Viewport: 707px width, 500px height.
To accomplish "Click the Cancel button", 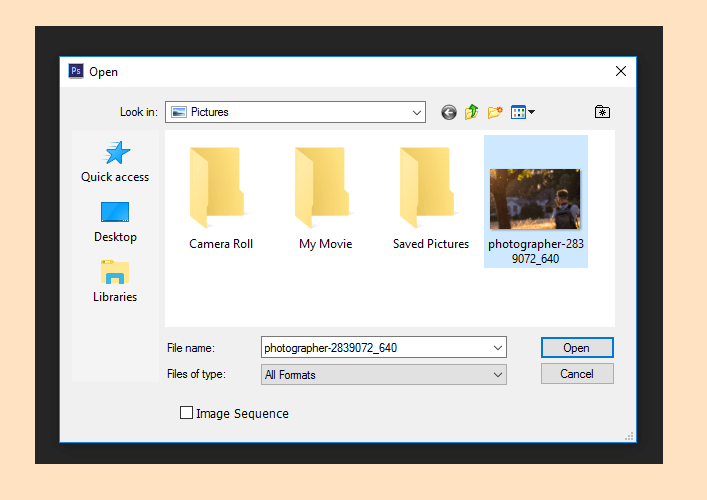I will click(x=577, y=374).
